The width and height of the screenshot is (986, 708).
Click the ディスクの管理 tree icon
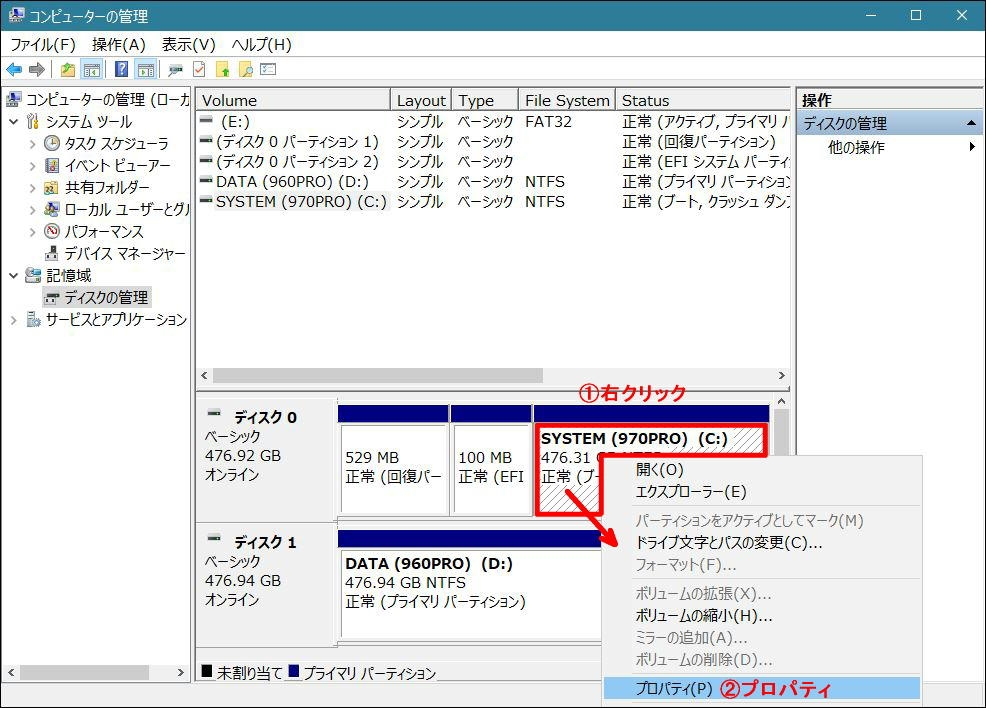point(52,297)
